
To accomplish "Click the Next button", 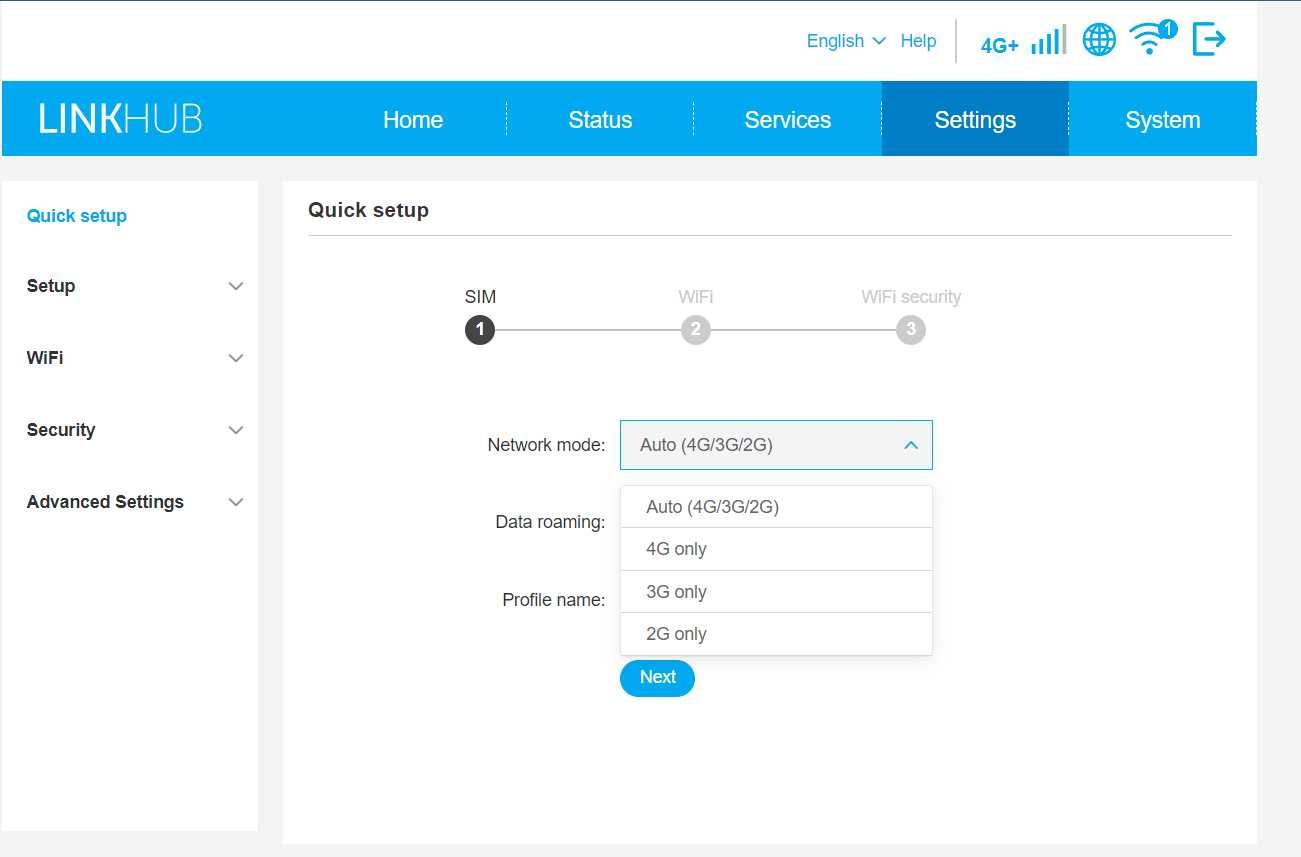I will 657,678.
